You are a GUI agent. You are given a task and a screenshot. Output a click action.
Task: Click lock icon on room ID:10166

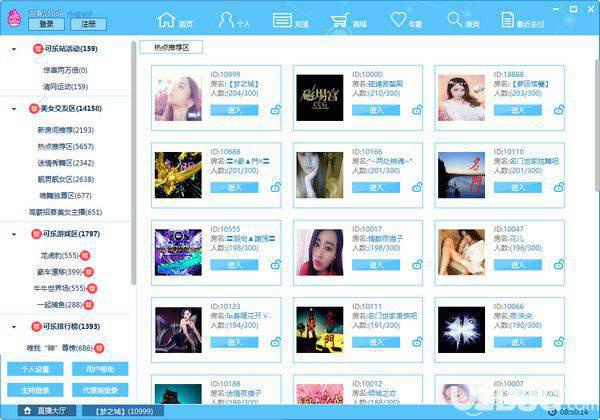click(417, 187)
